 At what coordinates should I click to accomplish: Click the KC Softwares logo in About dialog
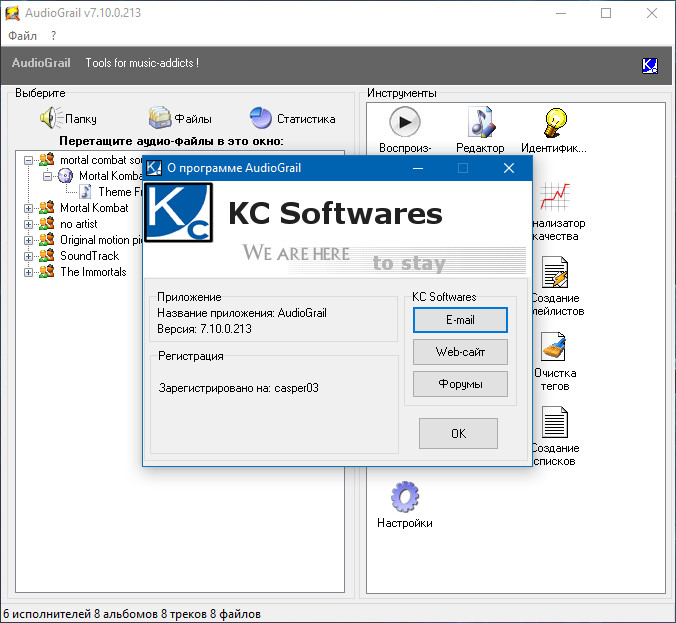(x=178, y=212)
